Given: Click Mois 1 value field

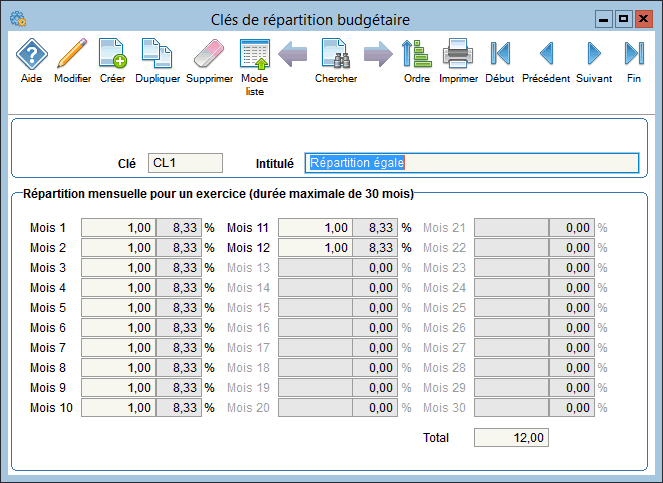Looking at the screenshot, I should click(118, 228).
